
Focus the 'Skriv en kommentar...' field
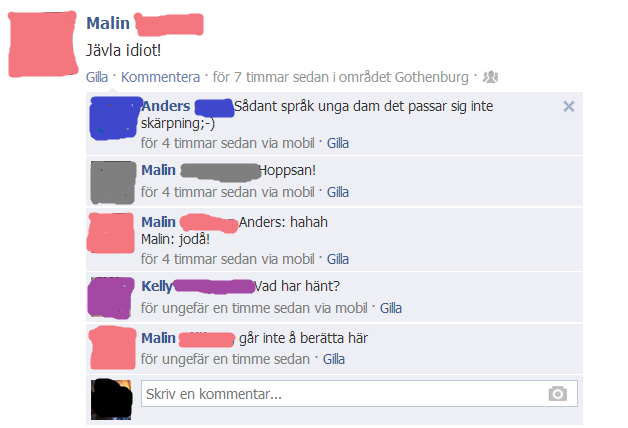(x=359, y=394)
